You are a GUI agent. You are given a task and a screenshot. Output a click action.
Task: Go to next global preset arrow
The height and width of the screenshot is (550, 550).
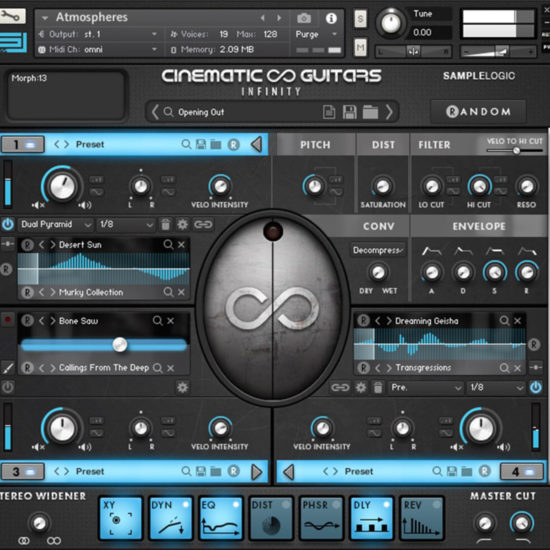pyautogui.click(x=389, y=112)
